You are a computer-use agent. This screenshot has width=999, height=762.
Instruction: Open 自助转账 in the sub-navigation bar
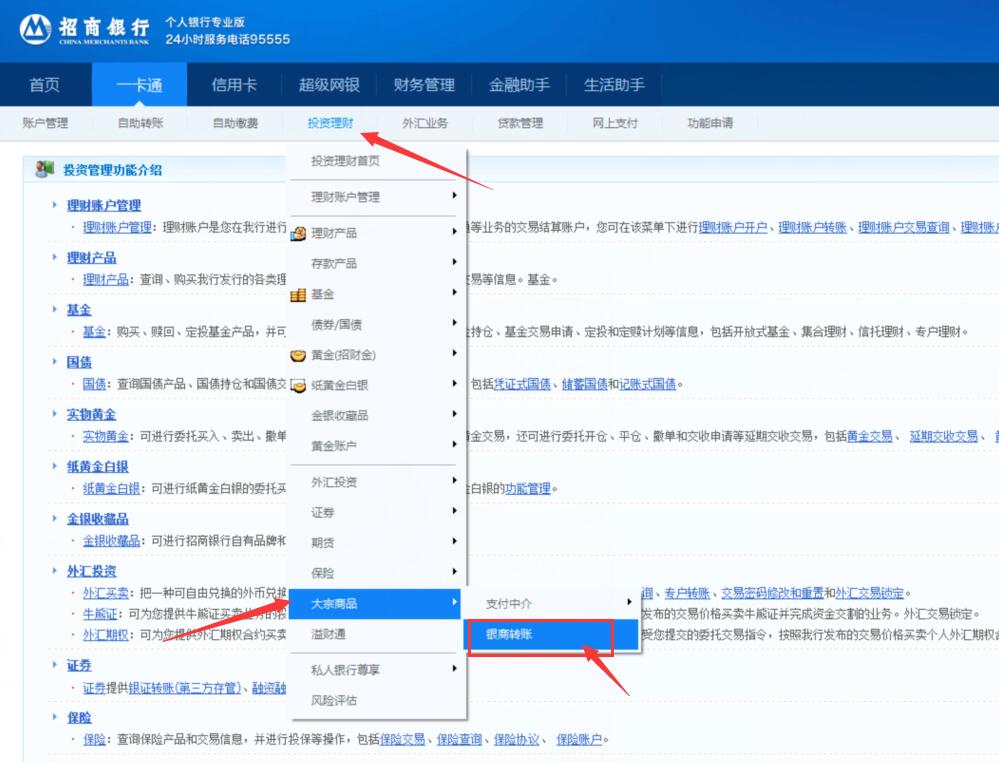pyautogui.click(x=140, y=123)
